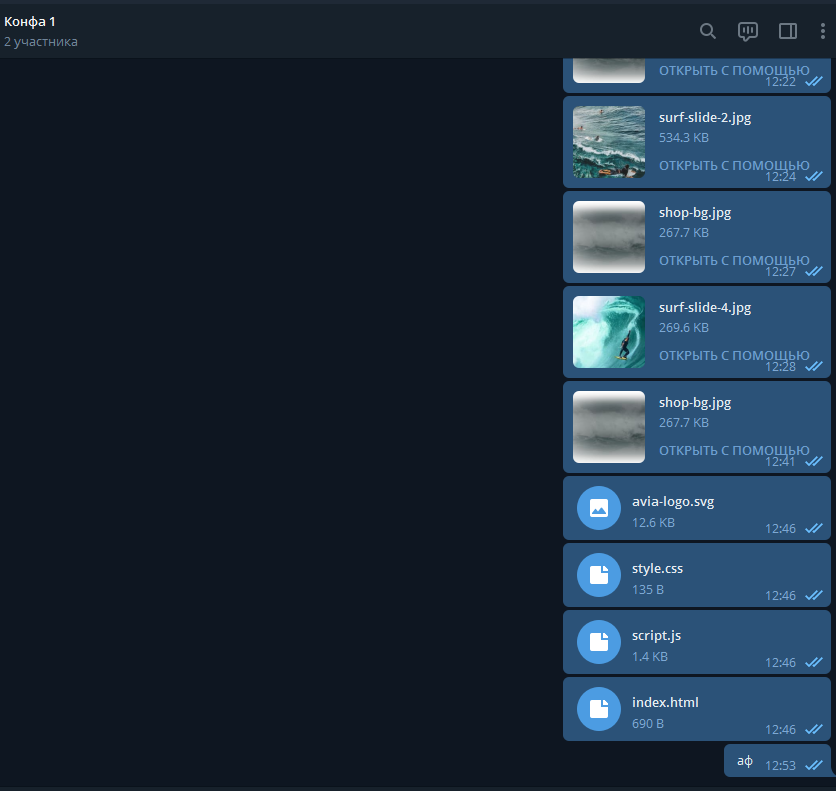Click the file name surf-slide-4.jpg
The height and width of the screenshot is (791, 836).
705,308
